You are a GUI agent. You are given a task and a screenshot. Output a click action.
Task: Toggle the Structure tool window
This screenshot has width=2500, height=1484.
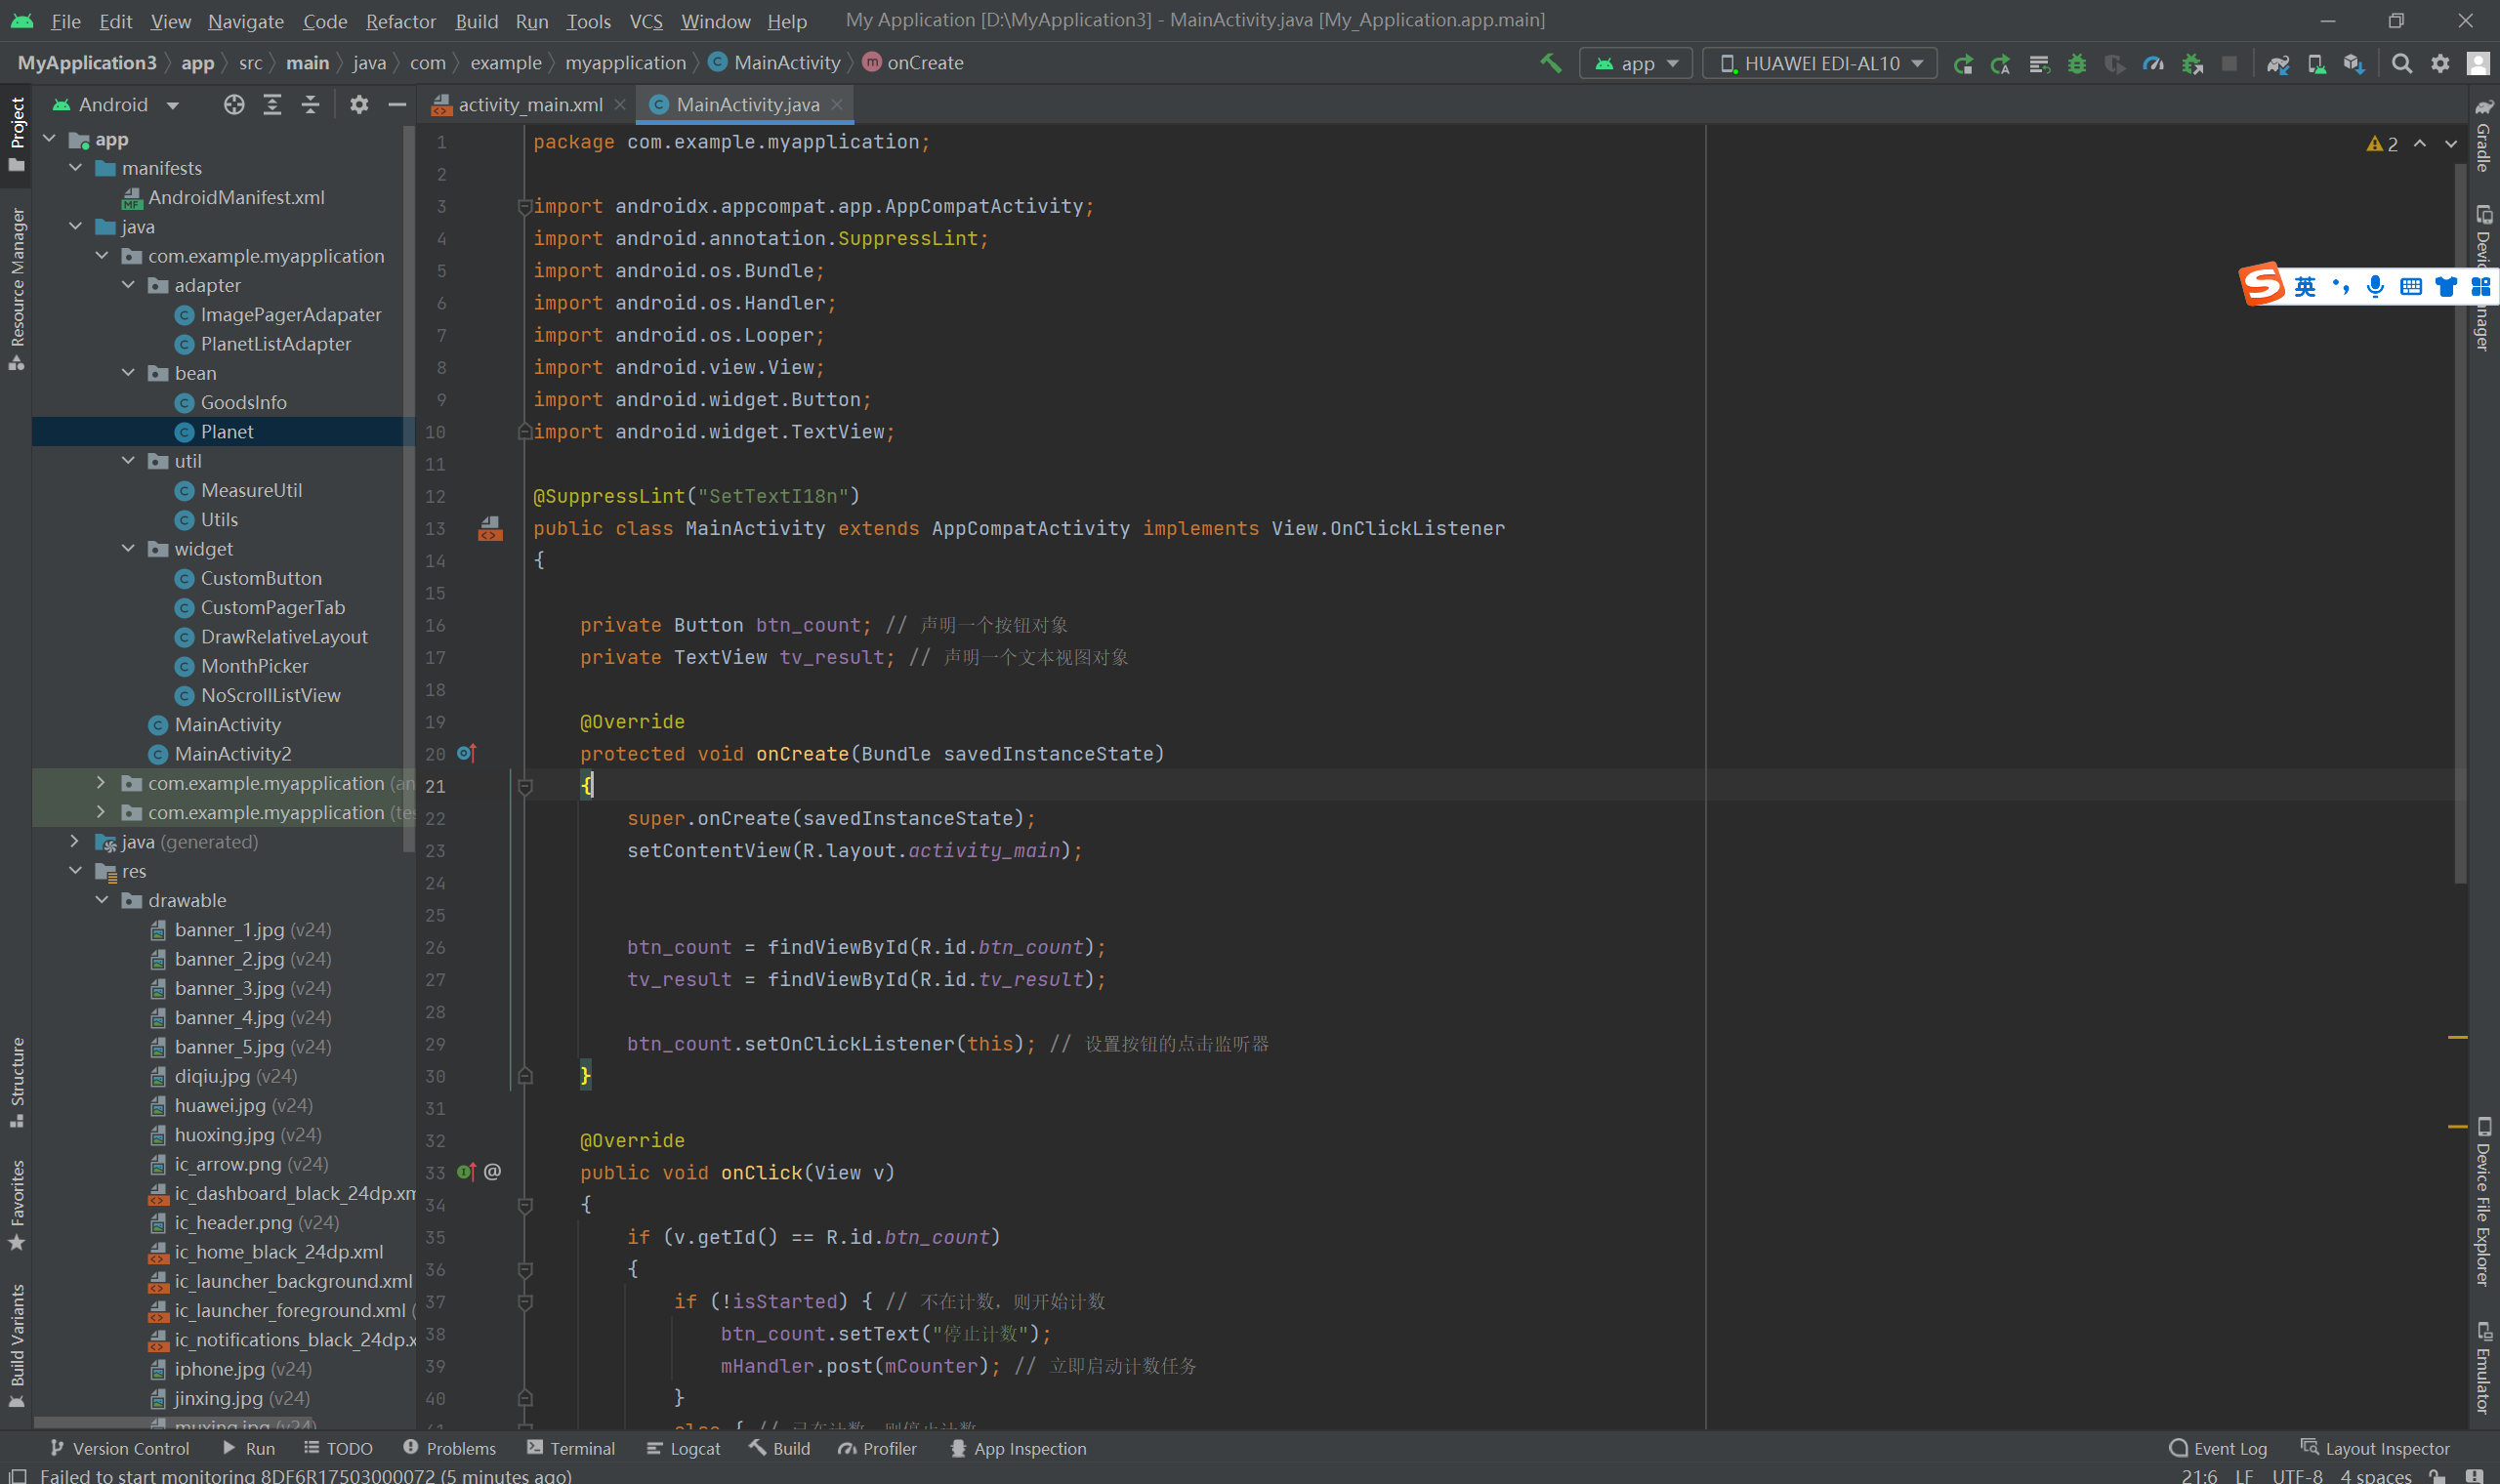tap(17, 1082)
